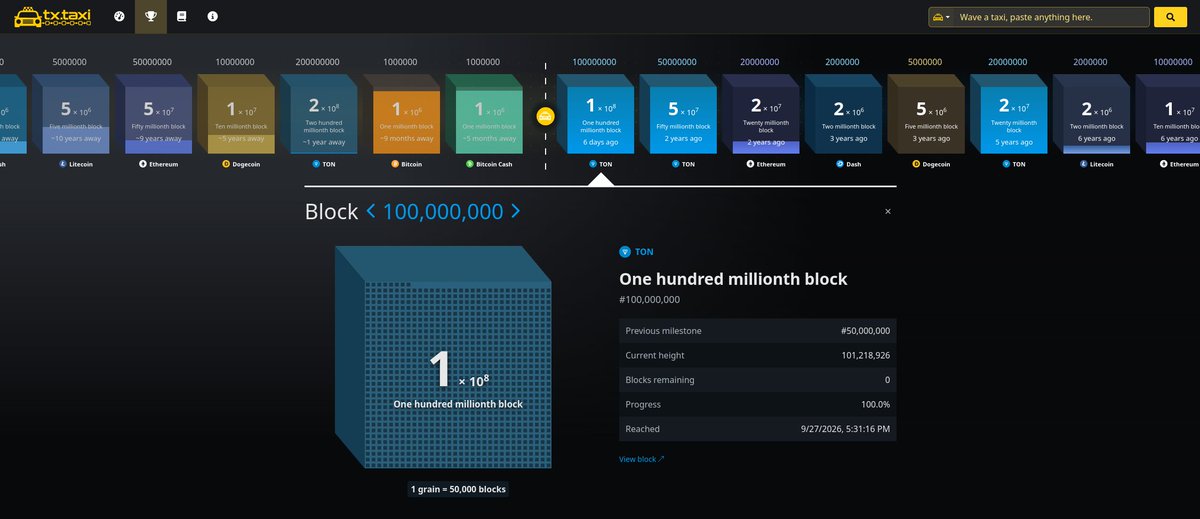Click the TON badge in the detail panel

coord(637,252)
